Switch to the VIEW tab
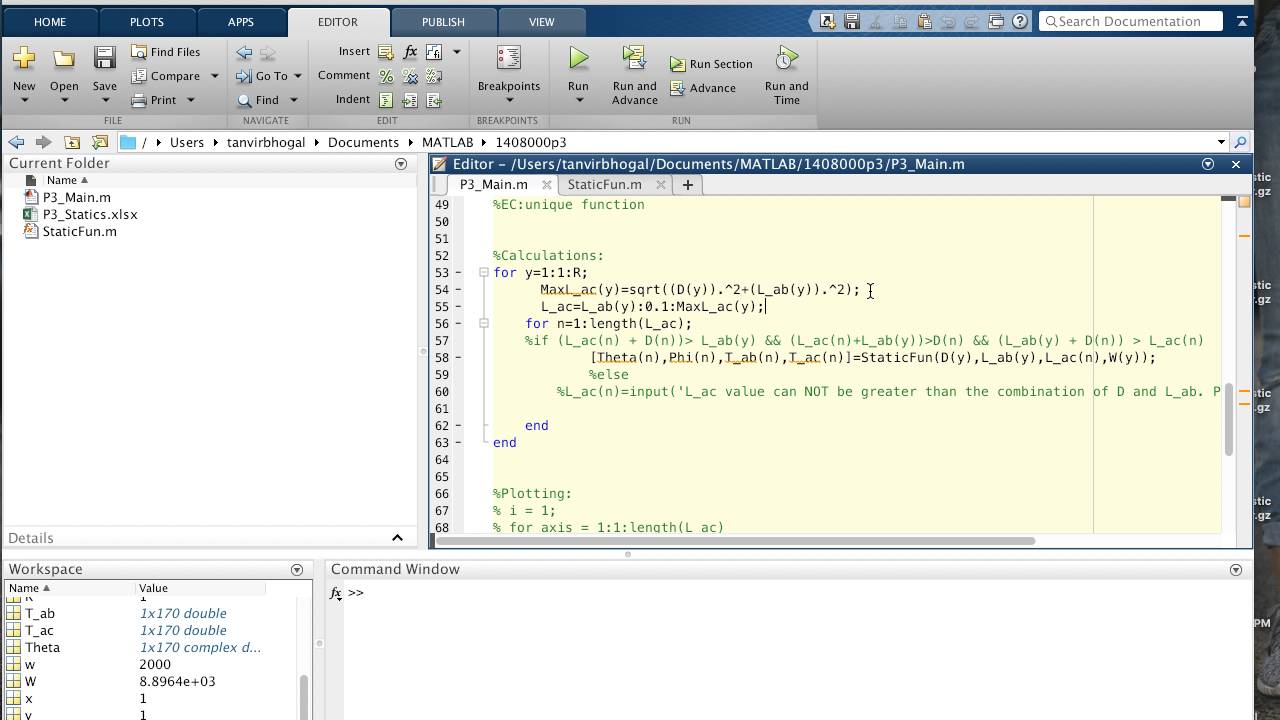 (541, 22)
